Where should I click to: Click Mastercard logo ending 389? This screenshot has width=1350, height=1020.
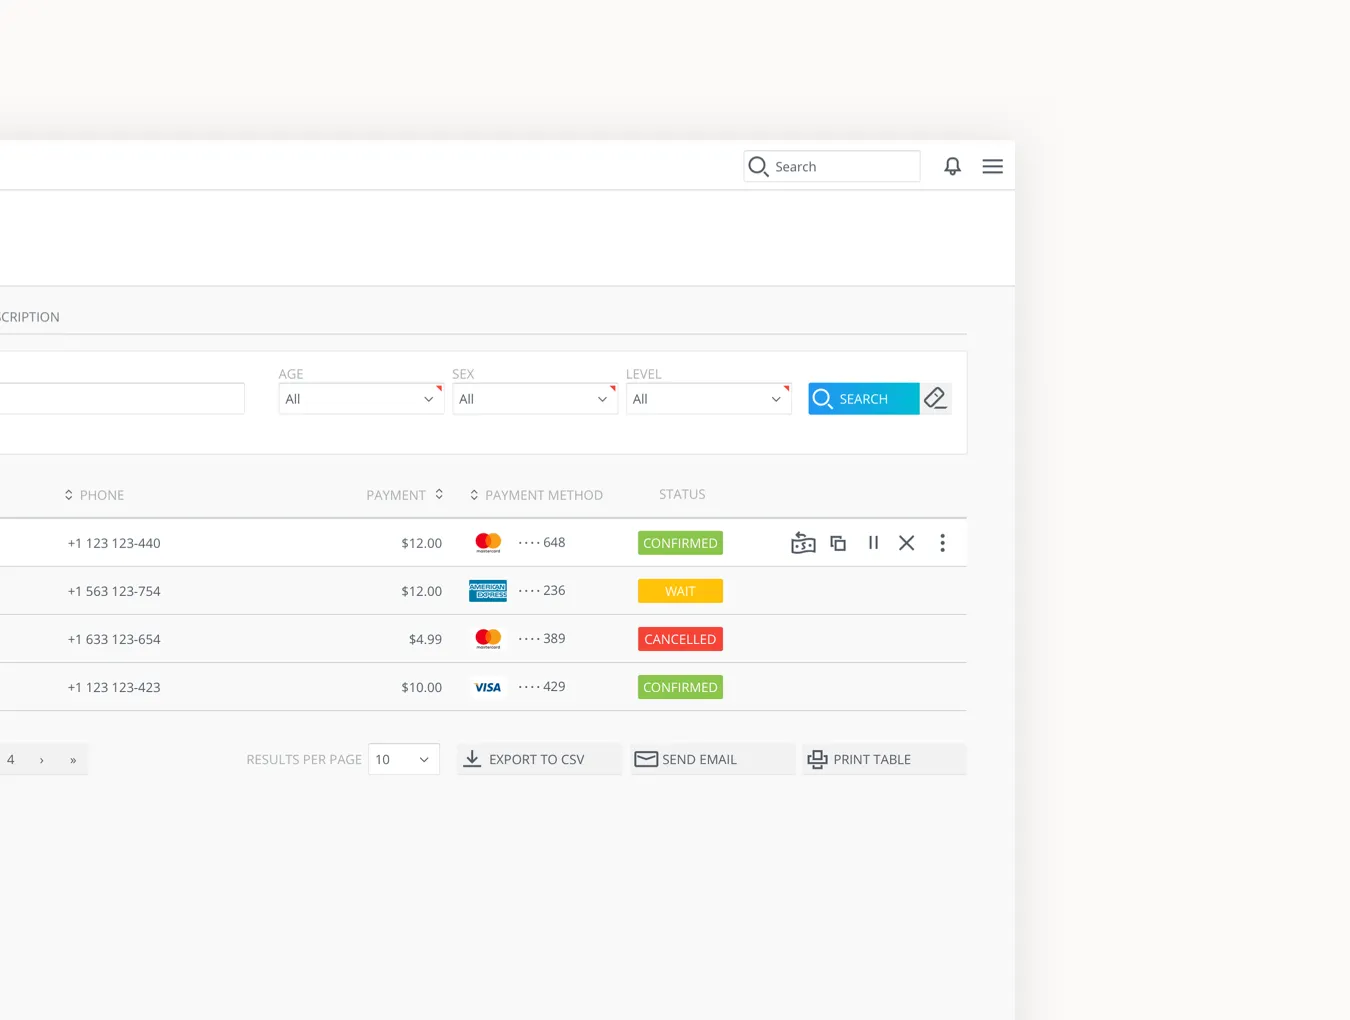click(488, 639)
